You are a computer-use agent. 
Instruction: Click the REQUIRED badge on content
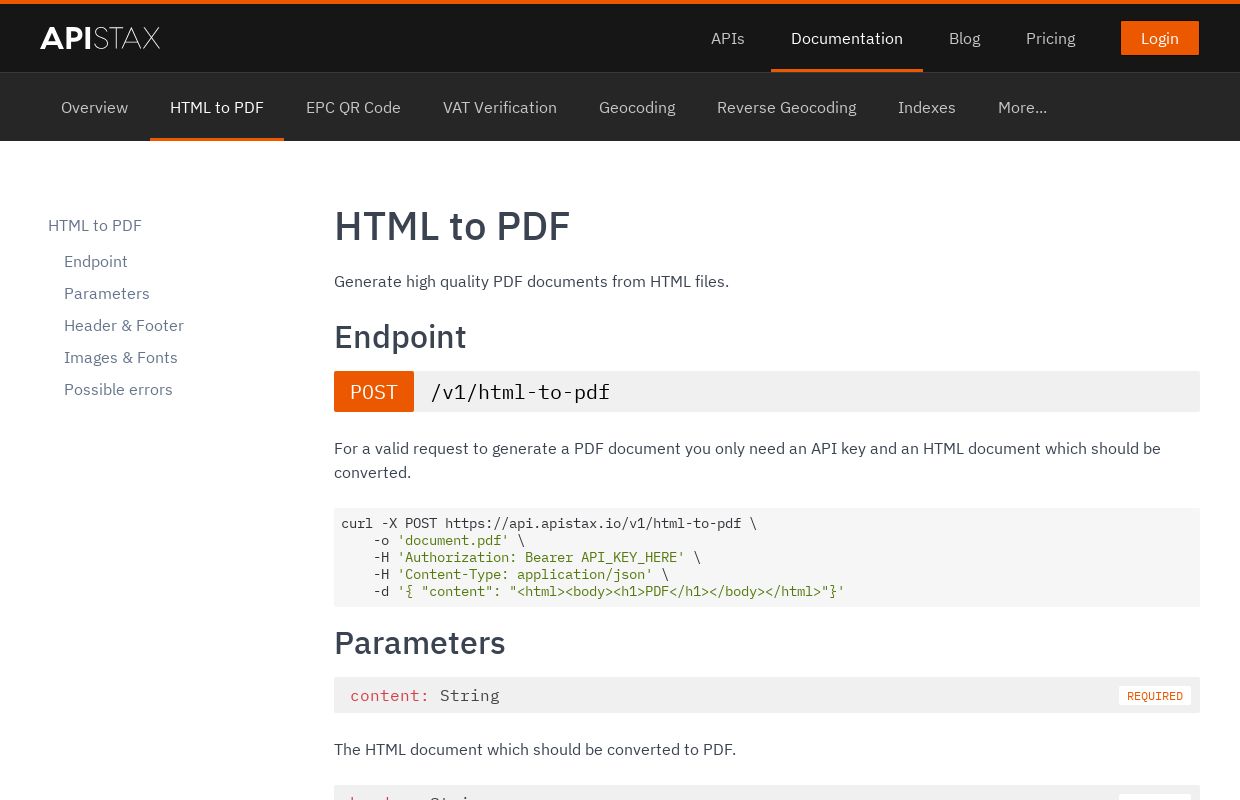coord(1155,696)
